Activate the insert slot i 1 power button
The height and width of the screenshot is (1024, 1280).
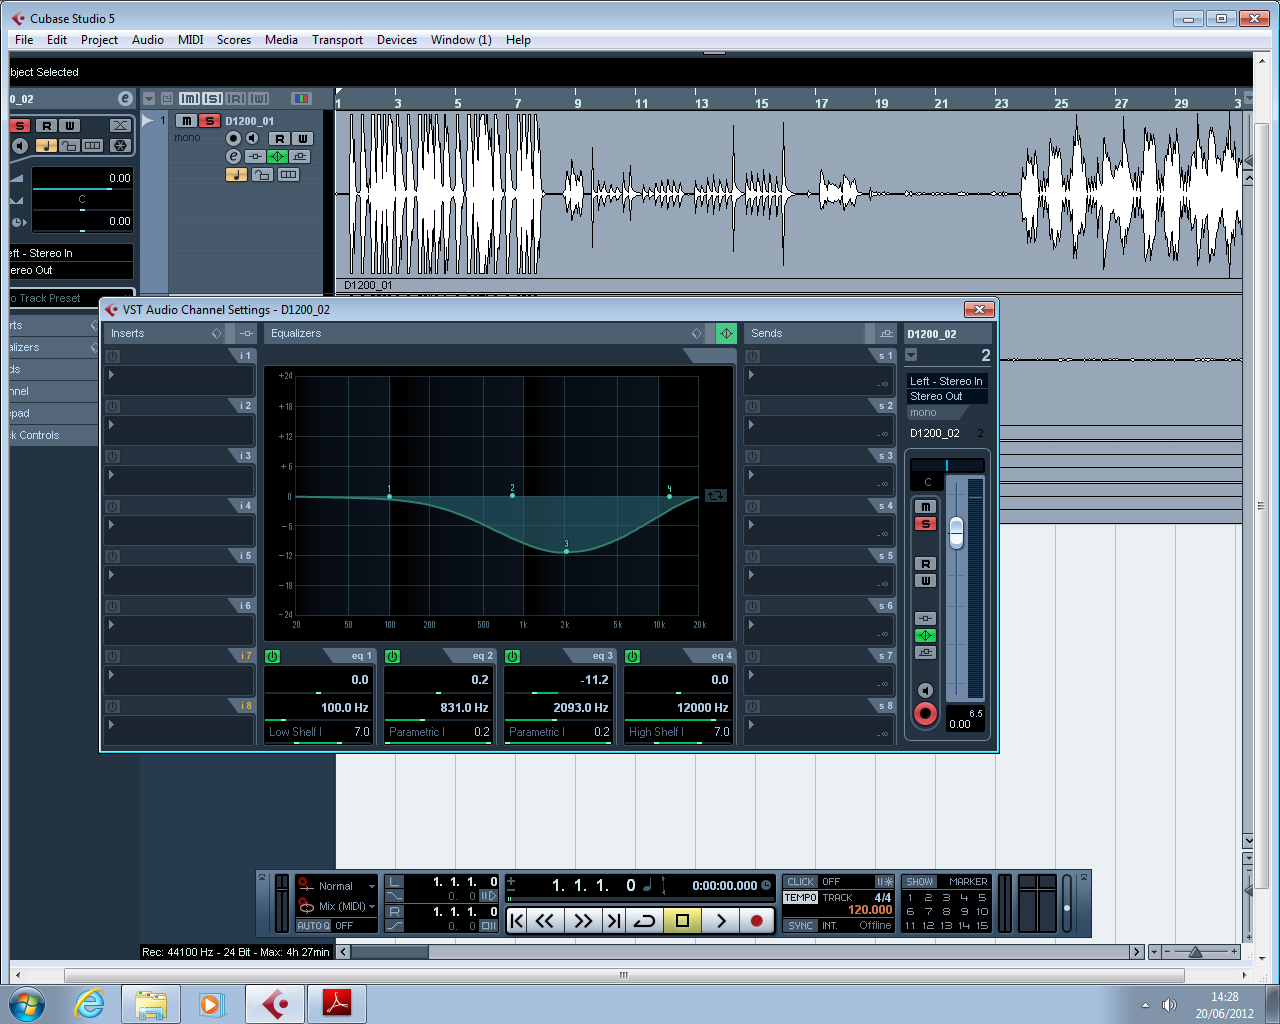coord(112,356)
